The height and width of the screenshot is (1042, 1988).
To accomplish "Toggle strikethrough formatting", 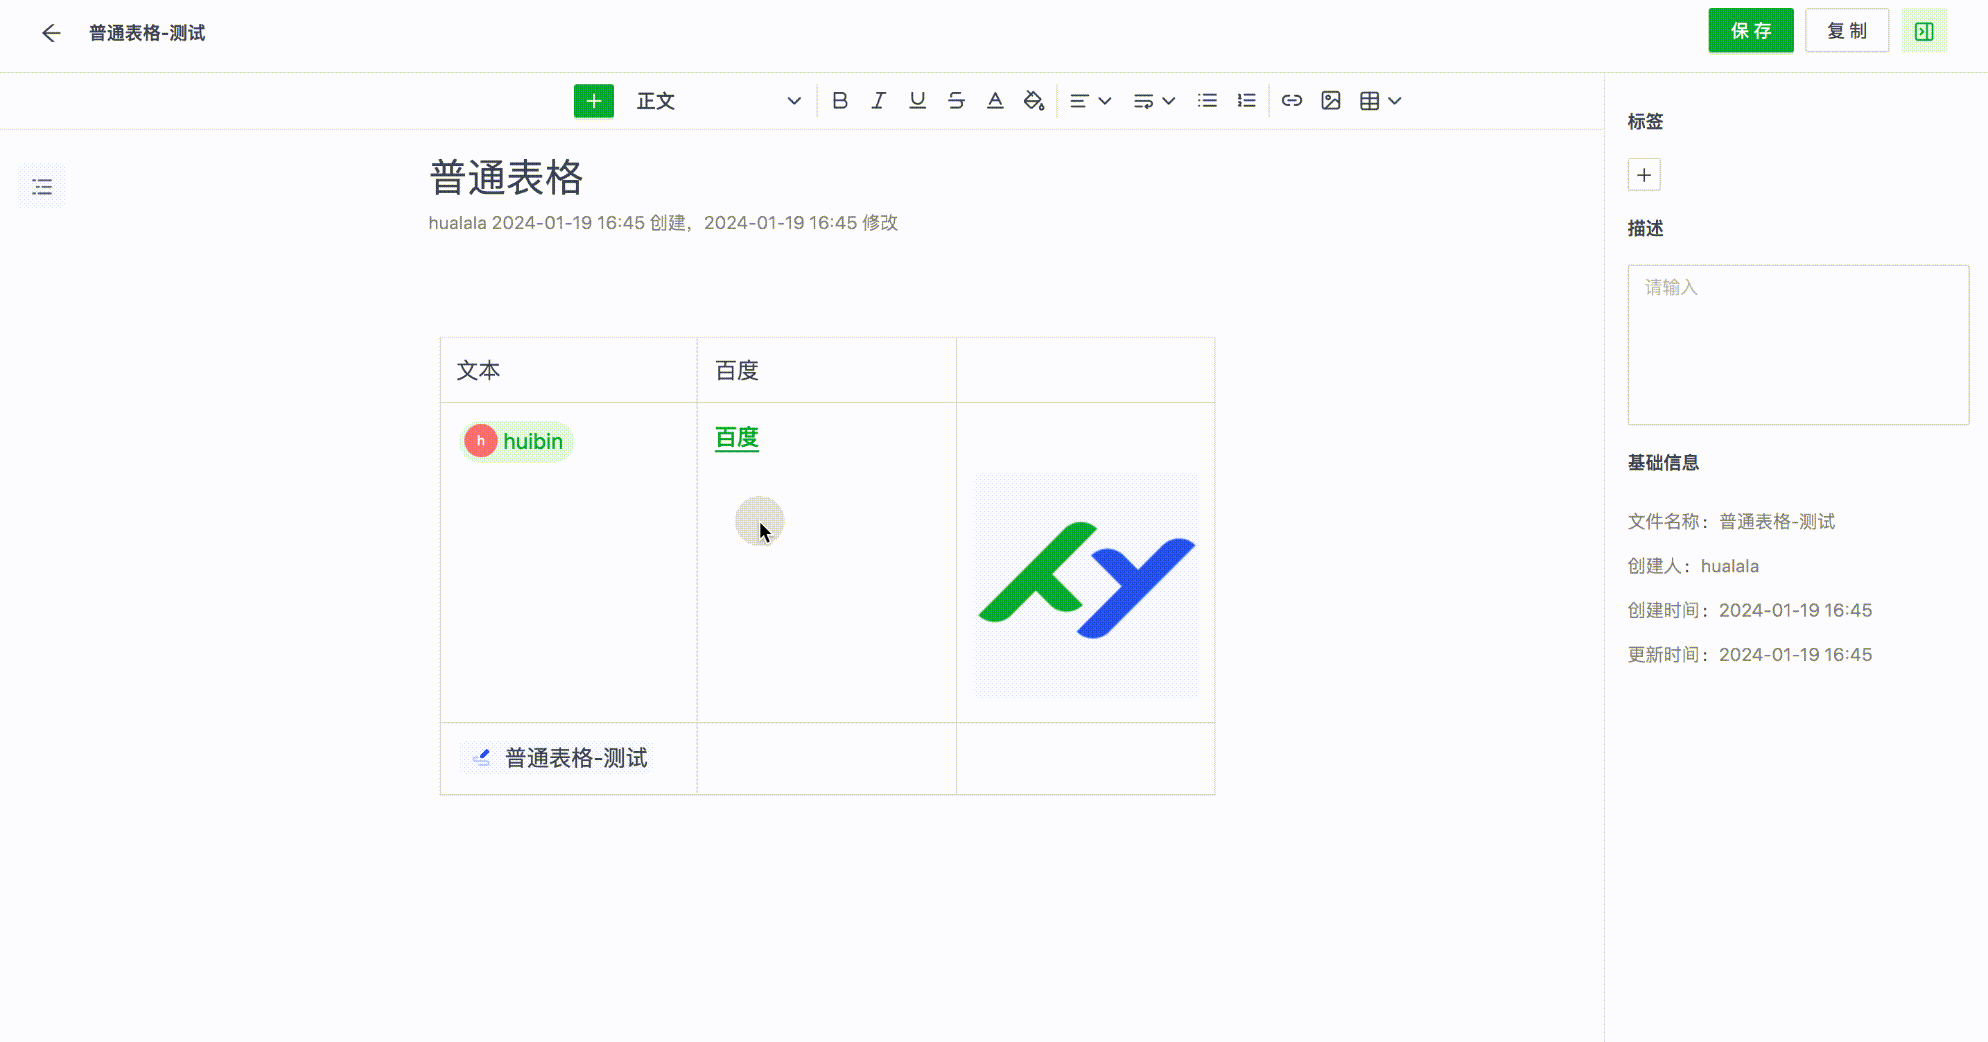I will click(956, 101).
